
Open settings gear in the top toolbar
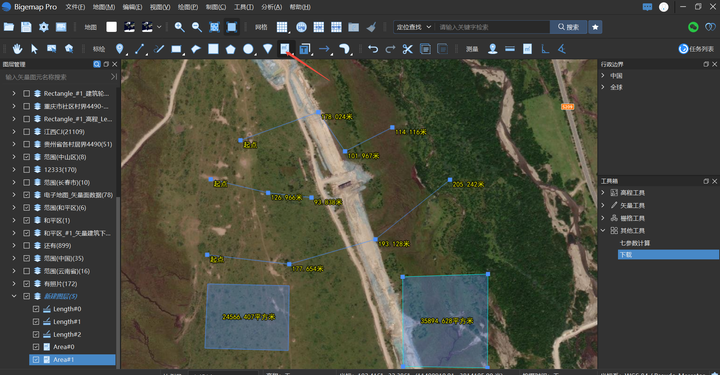(44, 27)
